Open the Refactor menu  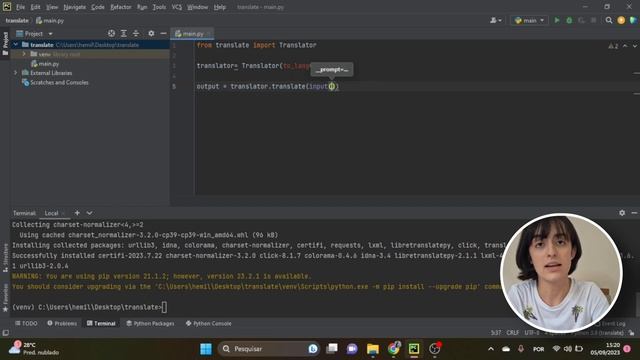click(121, 7)
